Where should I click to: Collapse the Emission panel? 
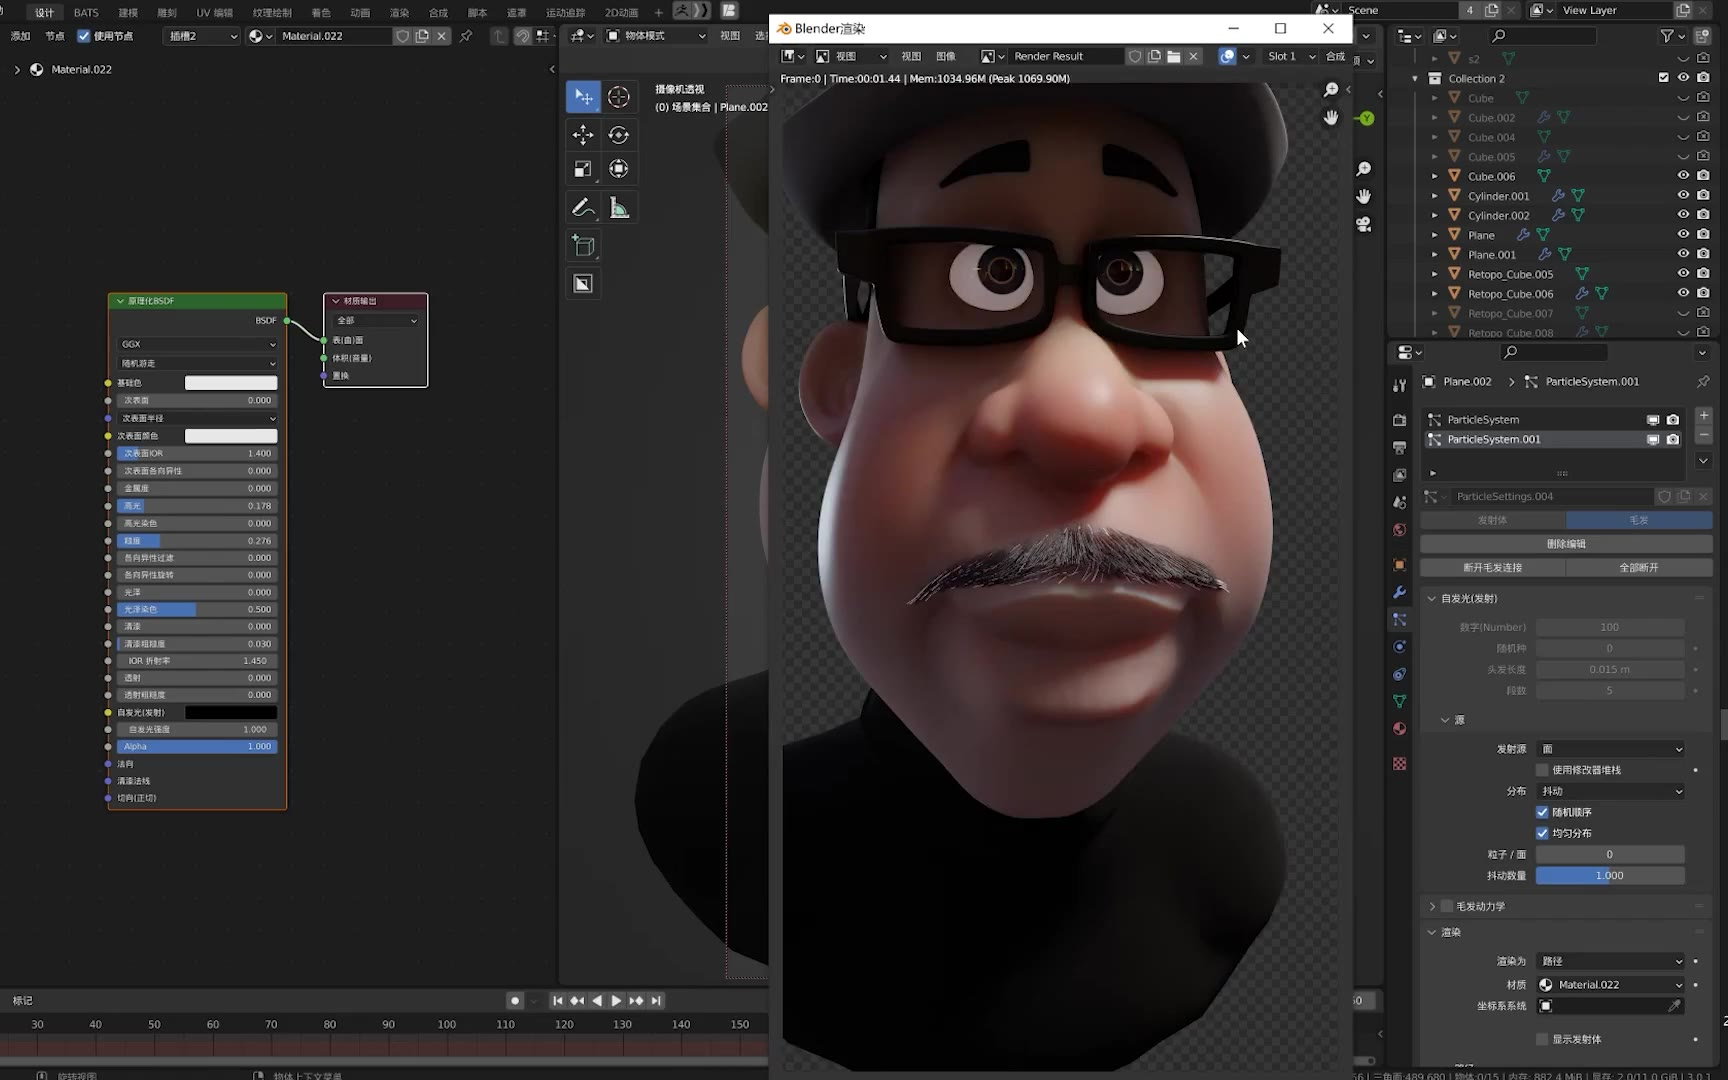1431,599
